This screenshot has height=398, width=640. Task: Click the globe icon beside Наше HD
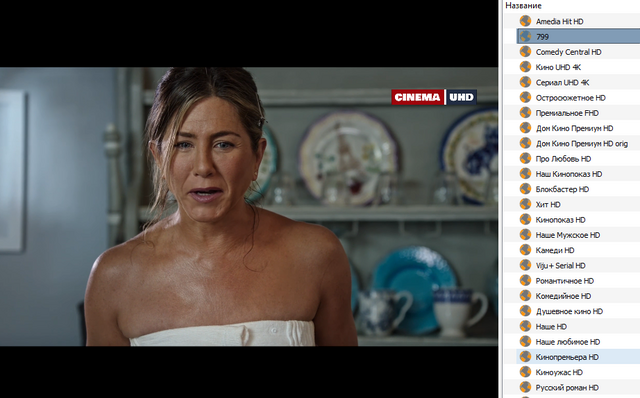(525, 326)
